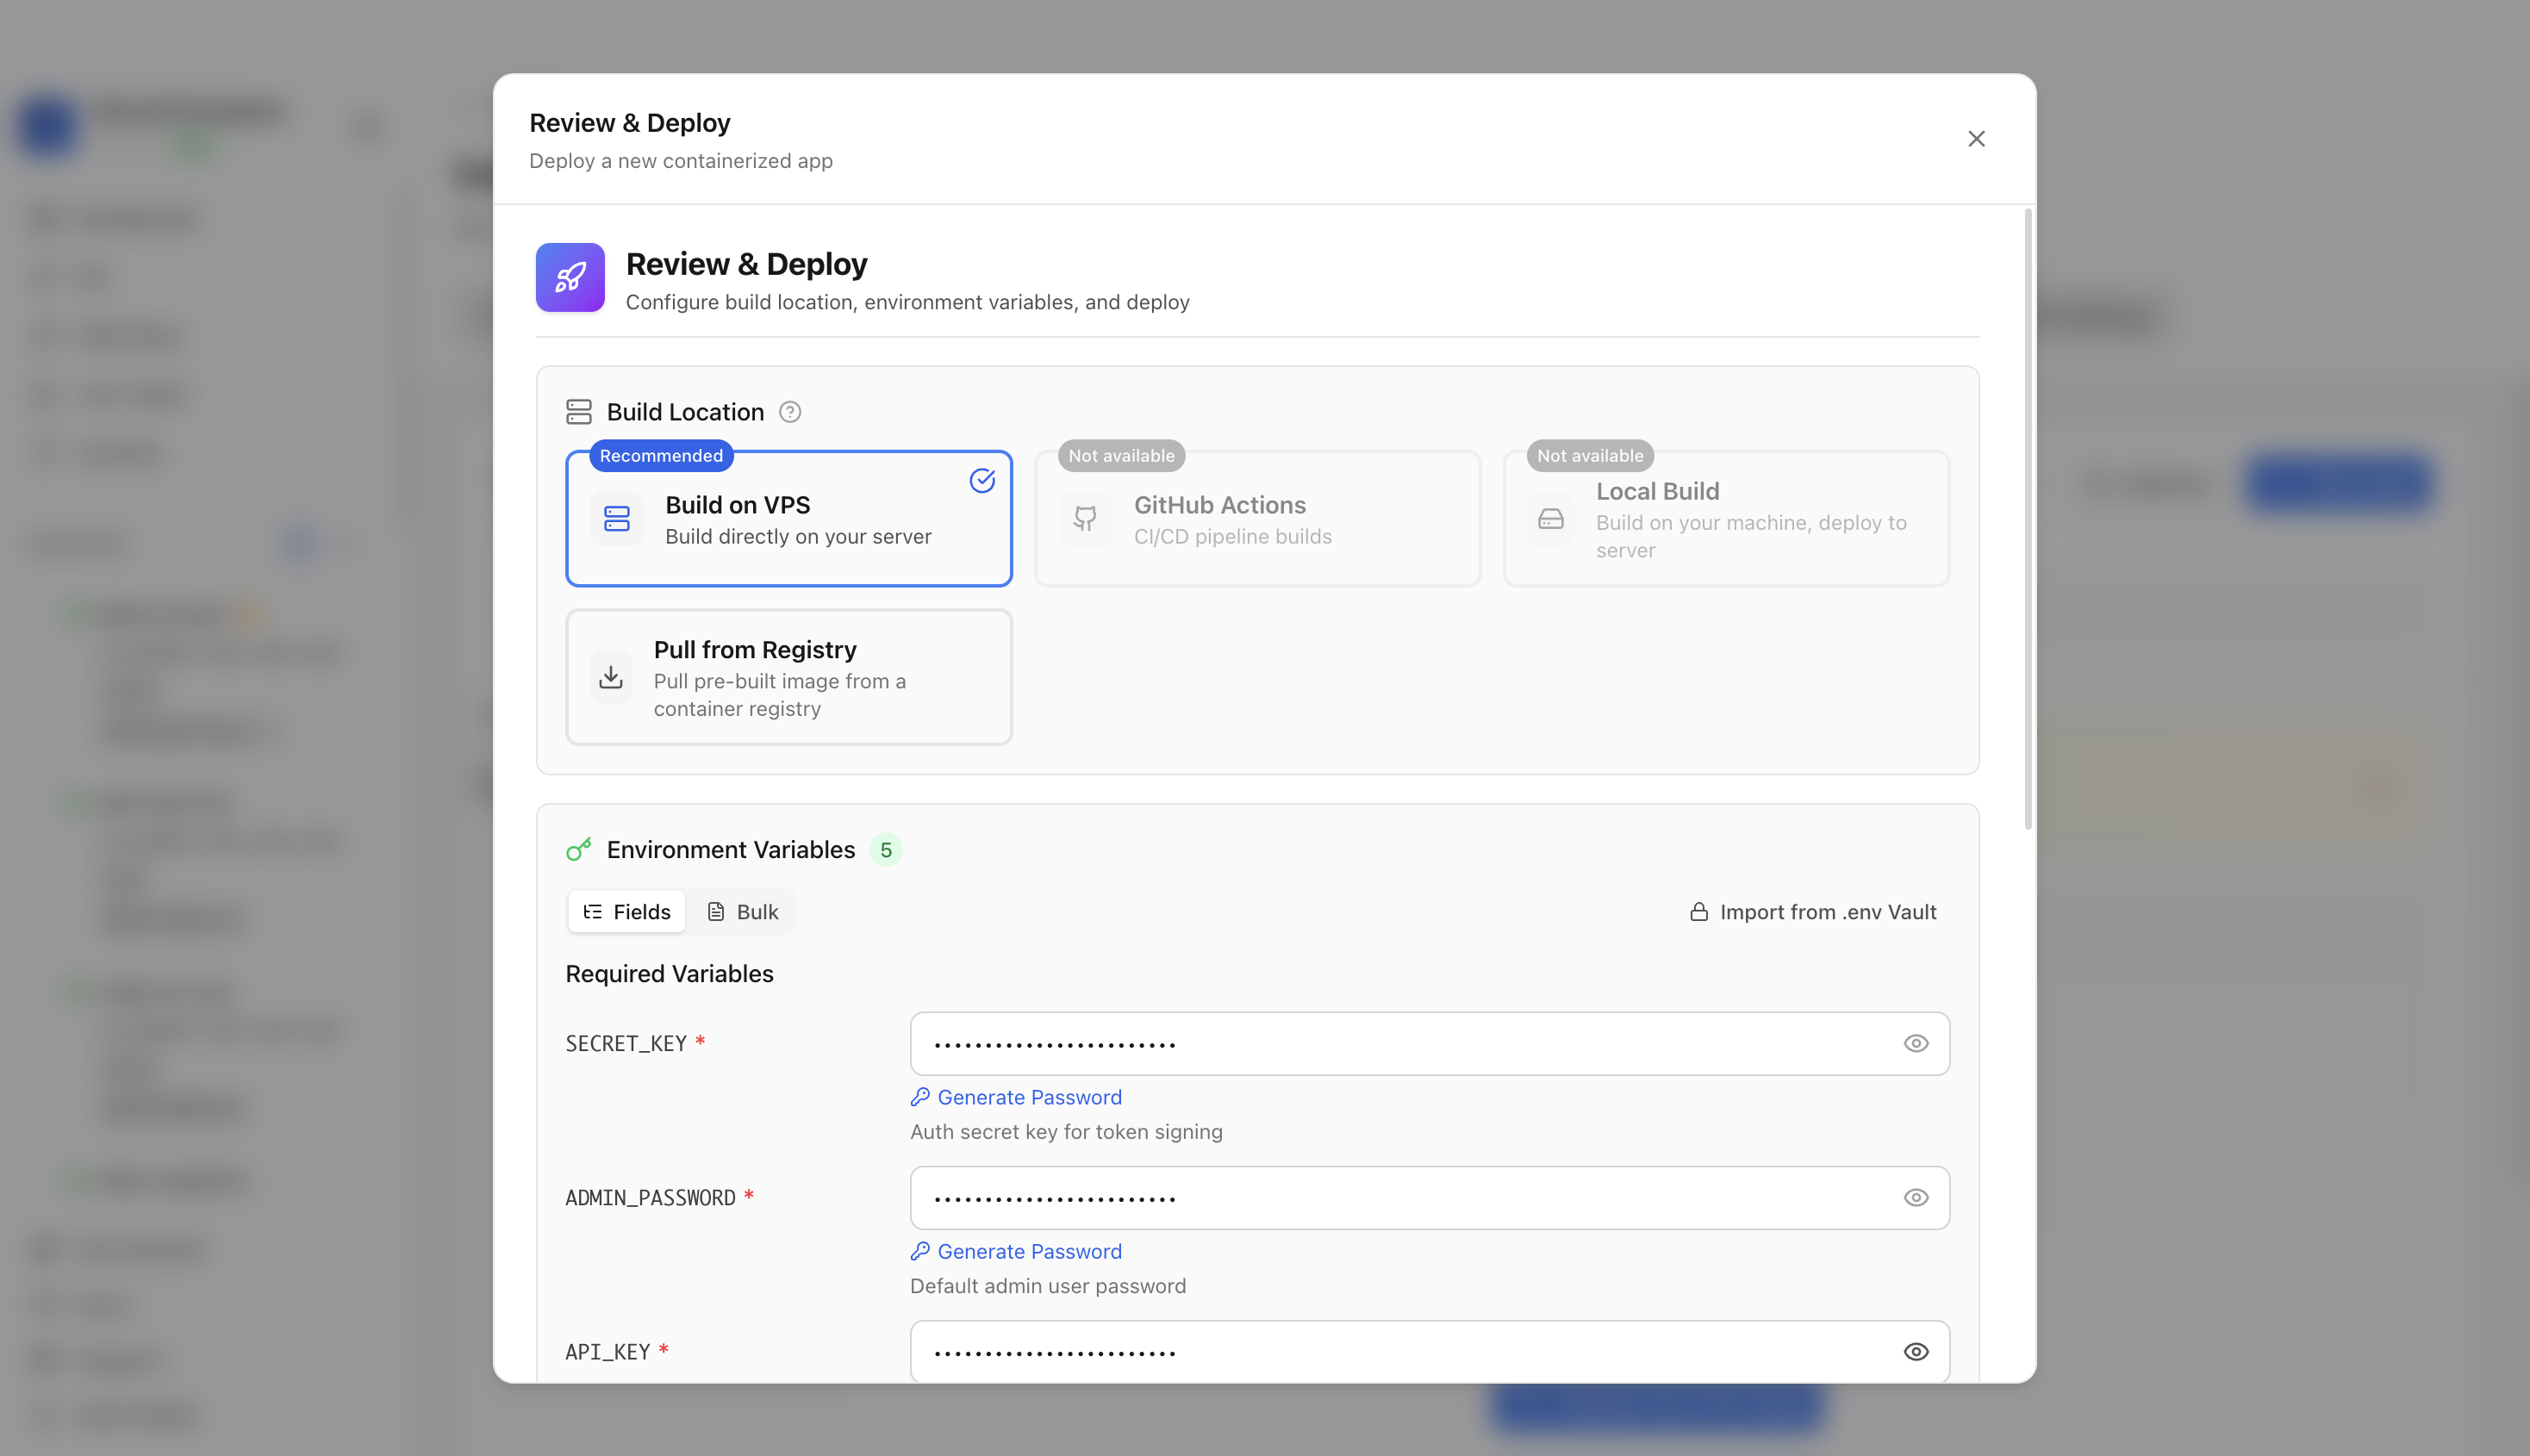Screen dimensions: 2530x1456
Task: Focus the ADMIN_PASSWORD input field
Action: [x=1430, y=1198]
